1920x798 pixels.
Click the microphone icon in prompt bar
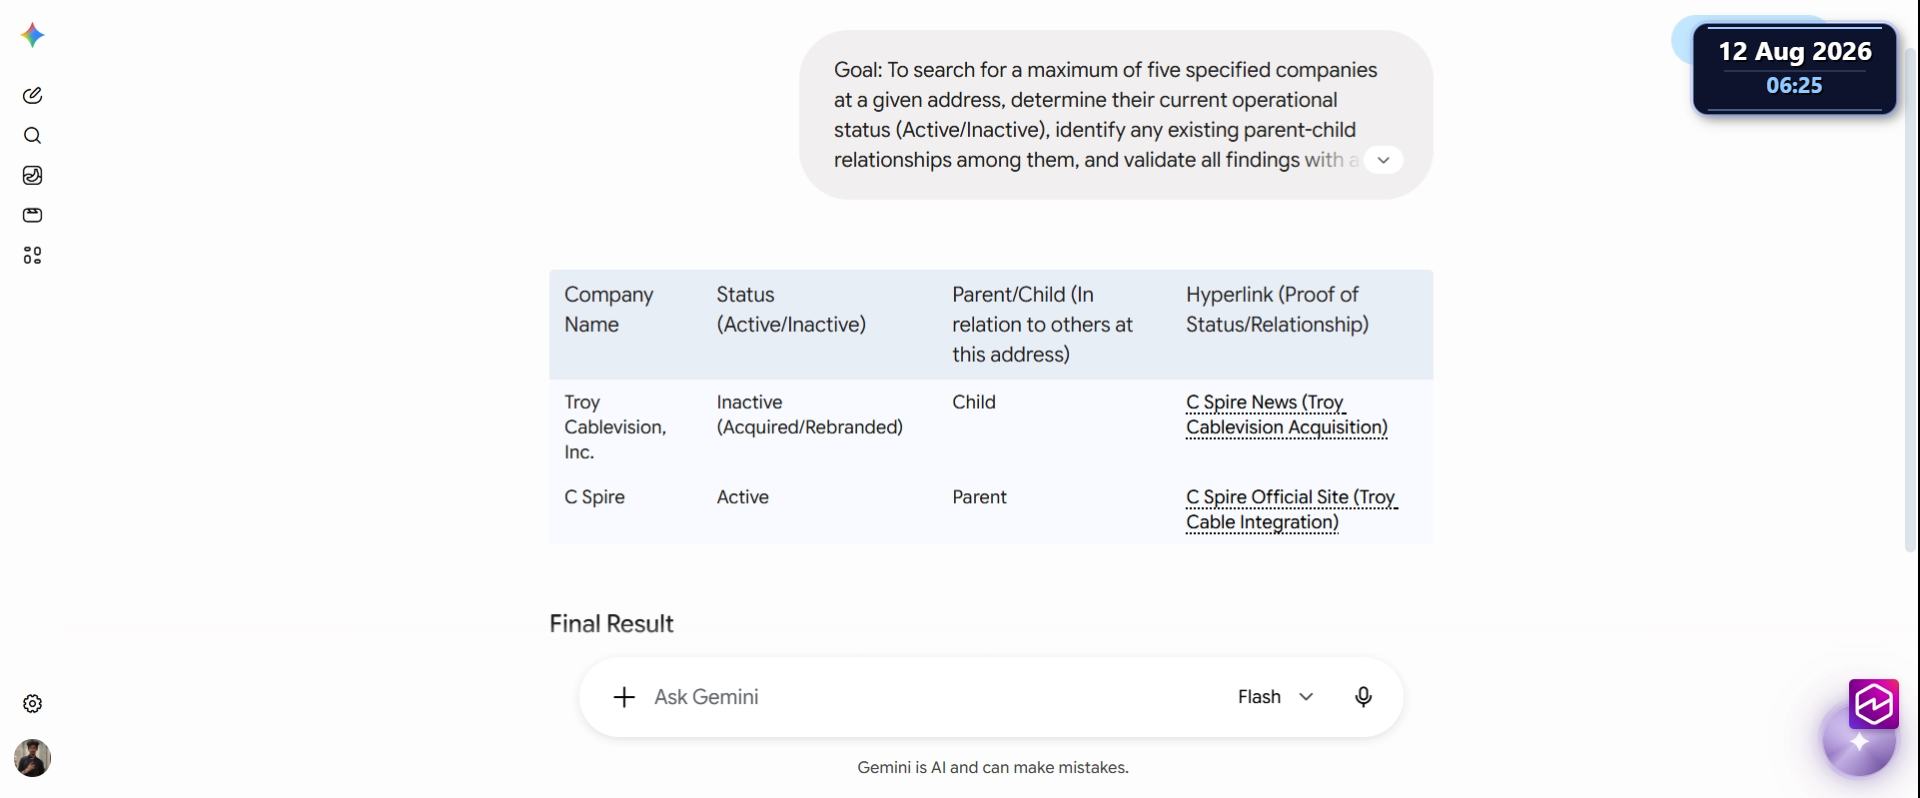[1363, 697]
